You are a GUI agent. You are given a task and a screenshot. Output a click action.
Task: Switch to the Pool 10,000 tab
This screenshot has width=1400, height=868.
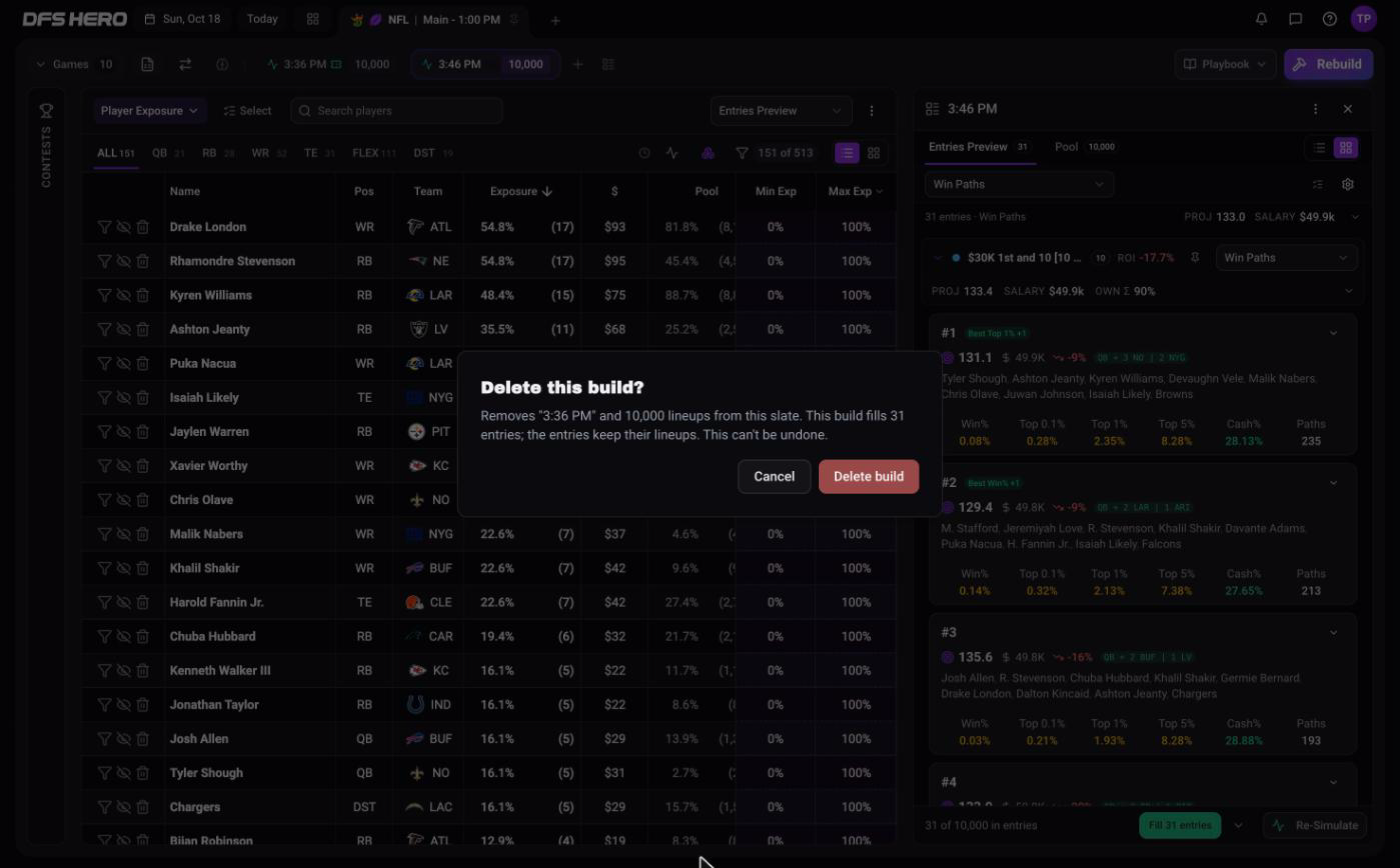pos(1085,147)
